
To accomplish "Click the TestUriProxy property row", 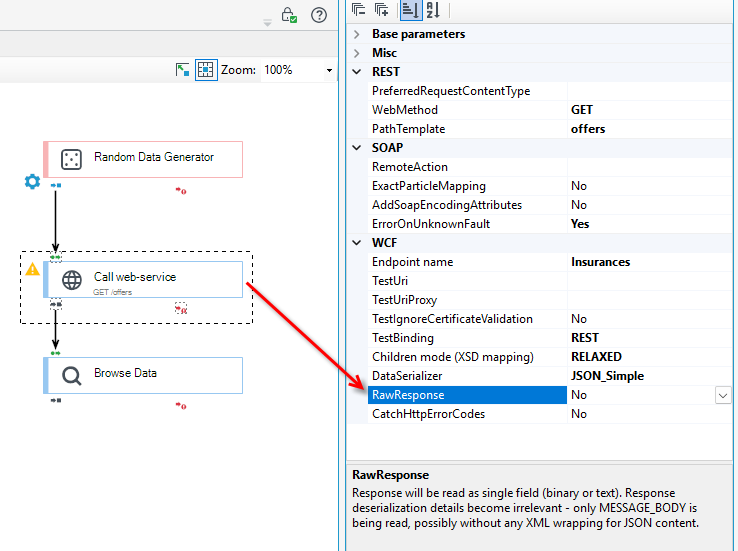I will pos(550,300).
